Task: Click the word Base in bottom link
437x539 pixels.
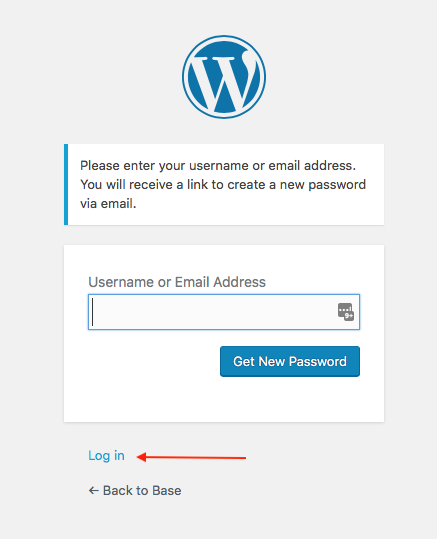Action: pos(167,491)
